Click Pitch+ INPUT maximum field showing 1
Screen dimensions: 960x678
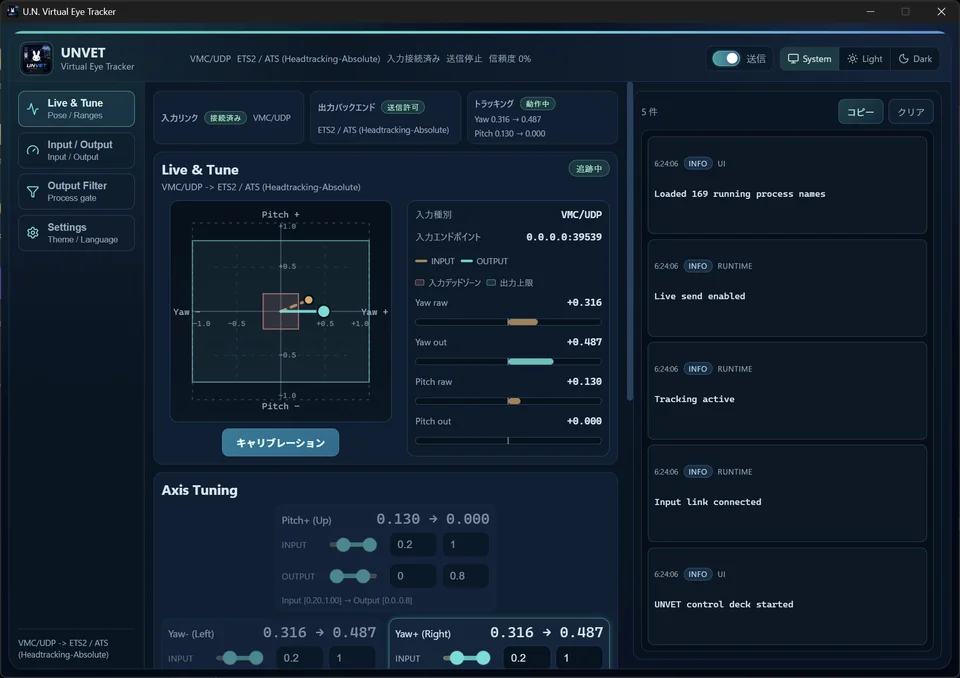466,544
